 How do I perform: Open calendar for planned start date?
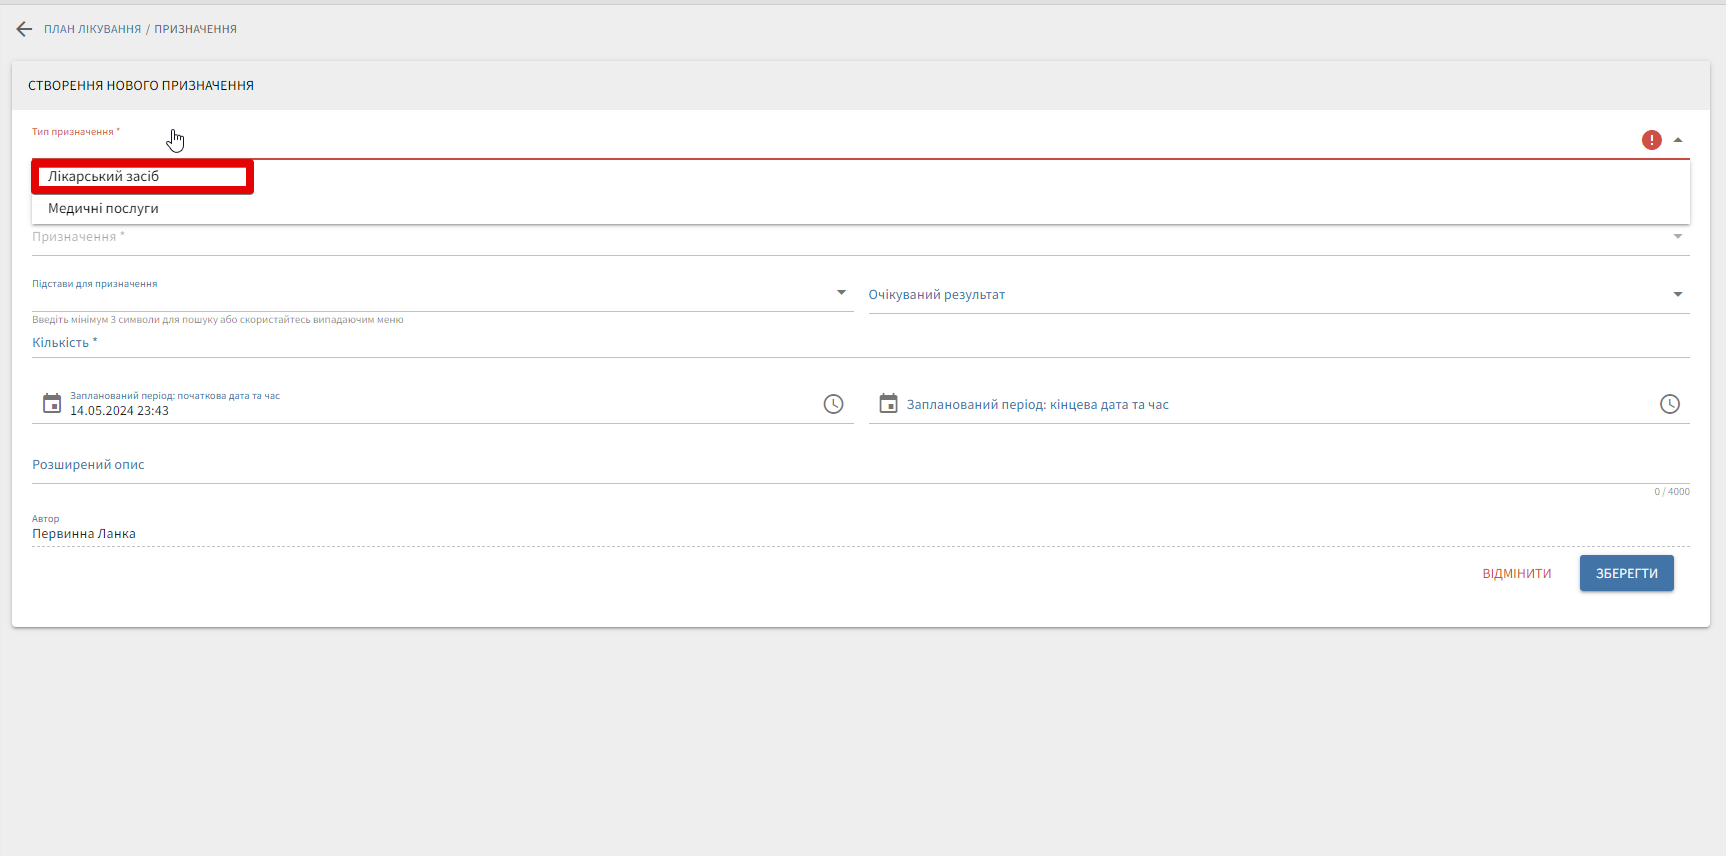coord(52,404)
